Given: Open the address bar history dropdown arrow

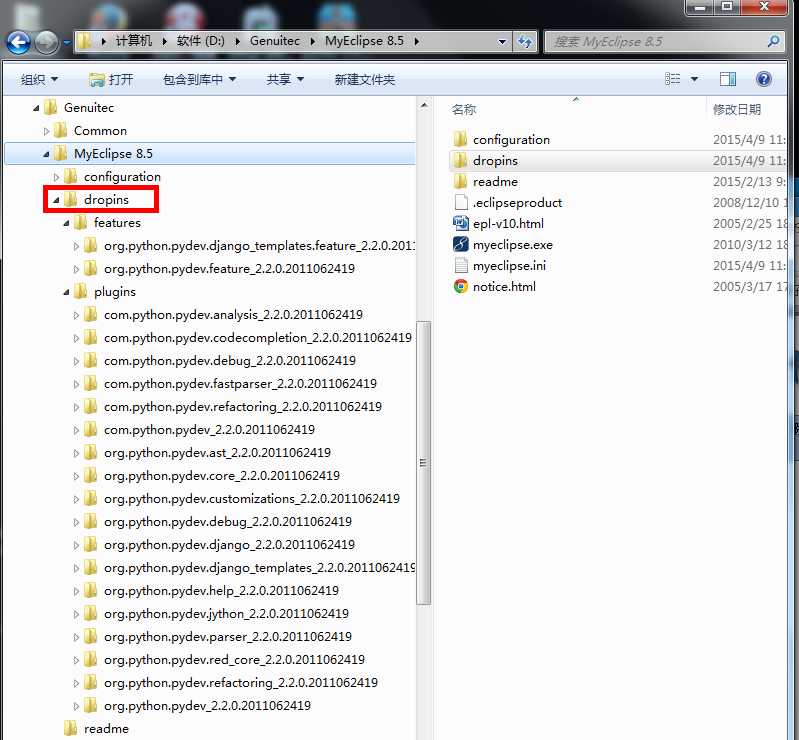Looking at the screenshot, I should [x=502, y=41].
